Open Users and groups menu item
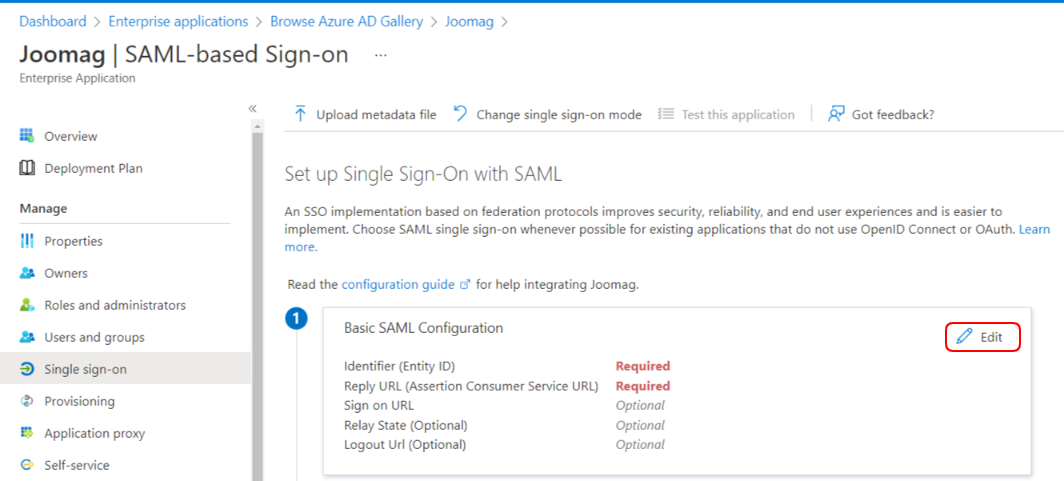 (x=94, y=337)
